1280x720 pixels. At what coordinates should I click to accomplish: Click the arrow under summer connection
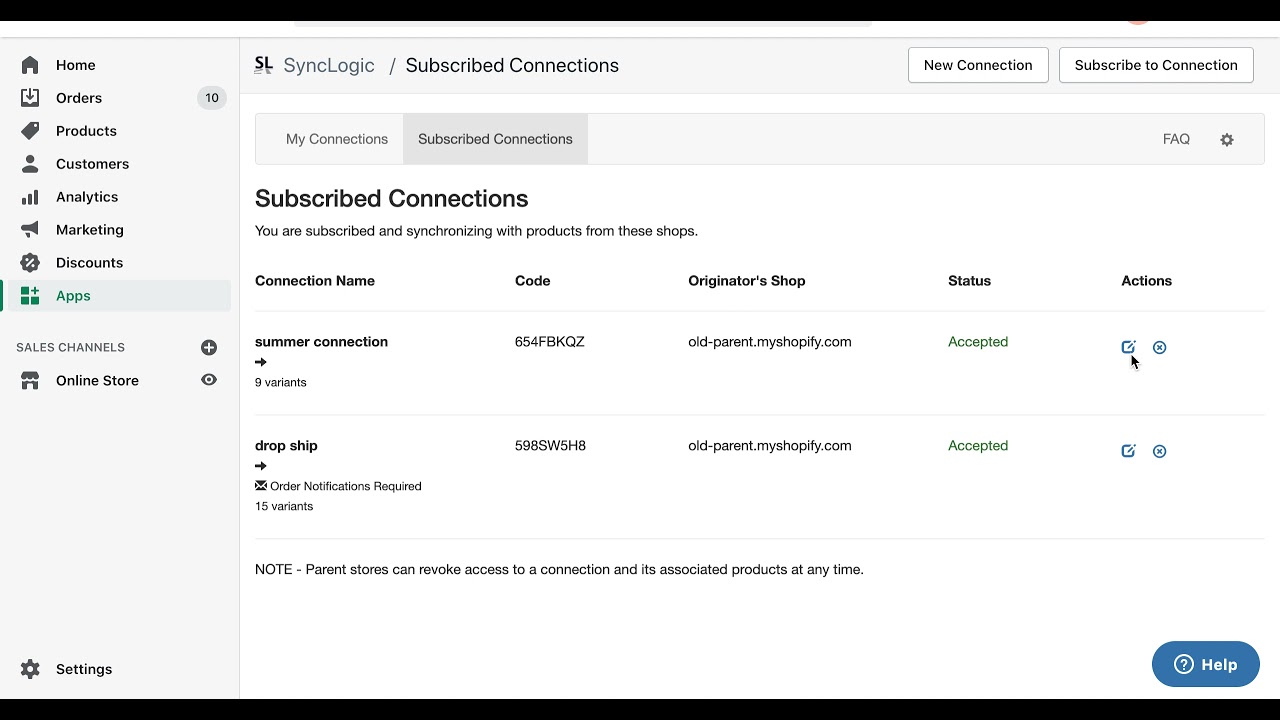click(261, 362)
